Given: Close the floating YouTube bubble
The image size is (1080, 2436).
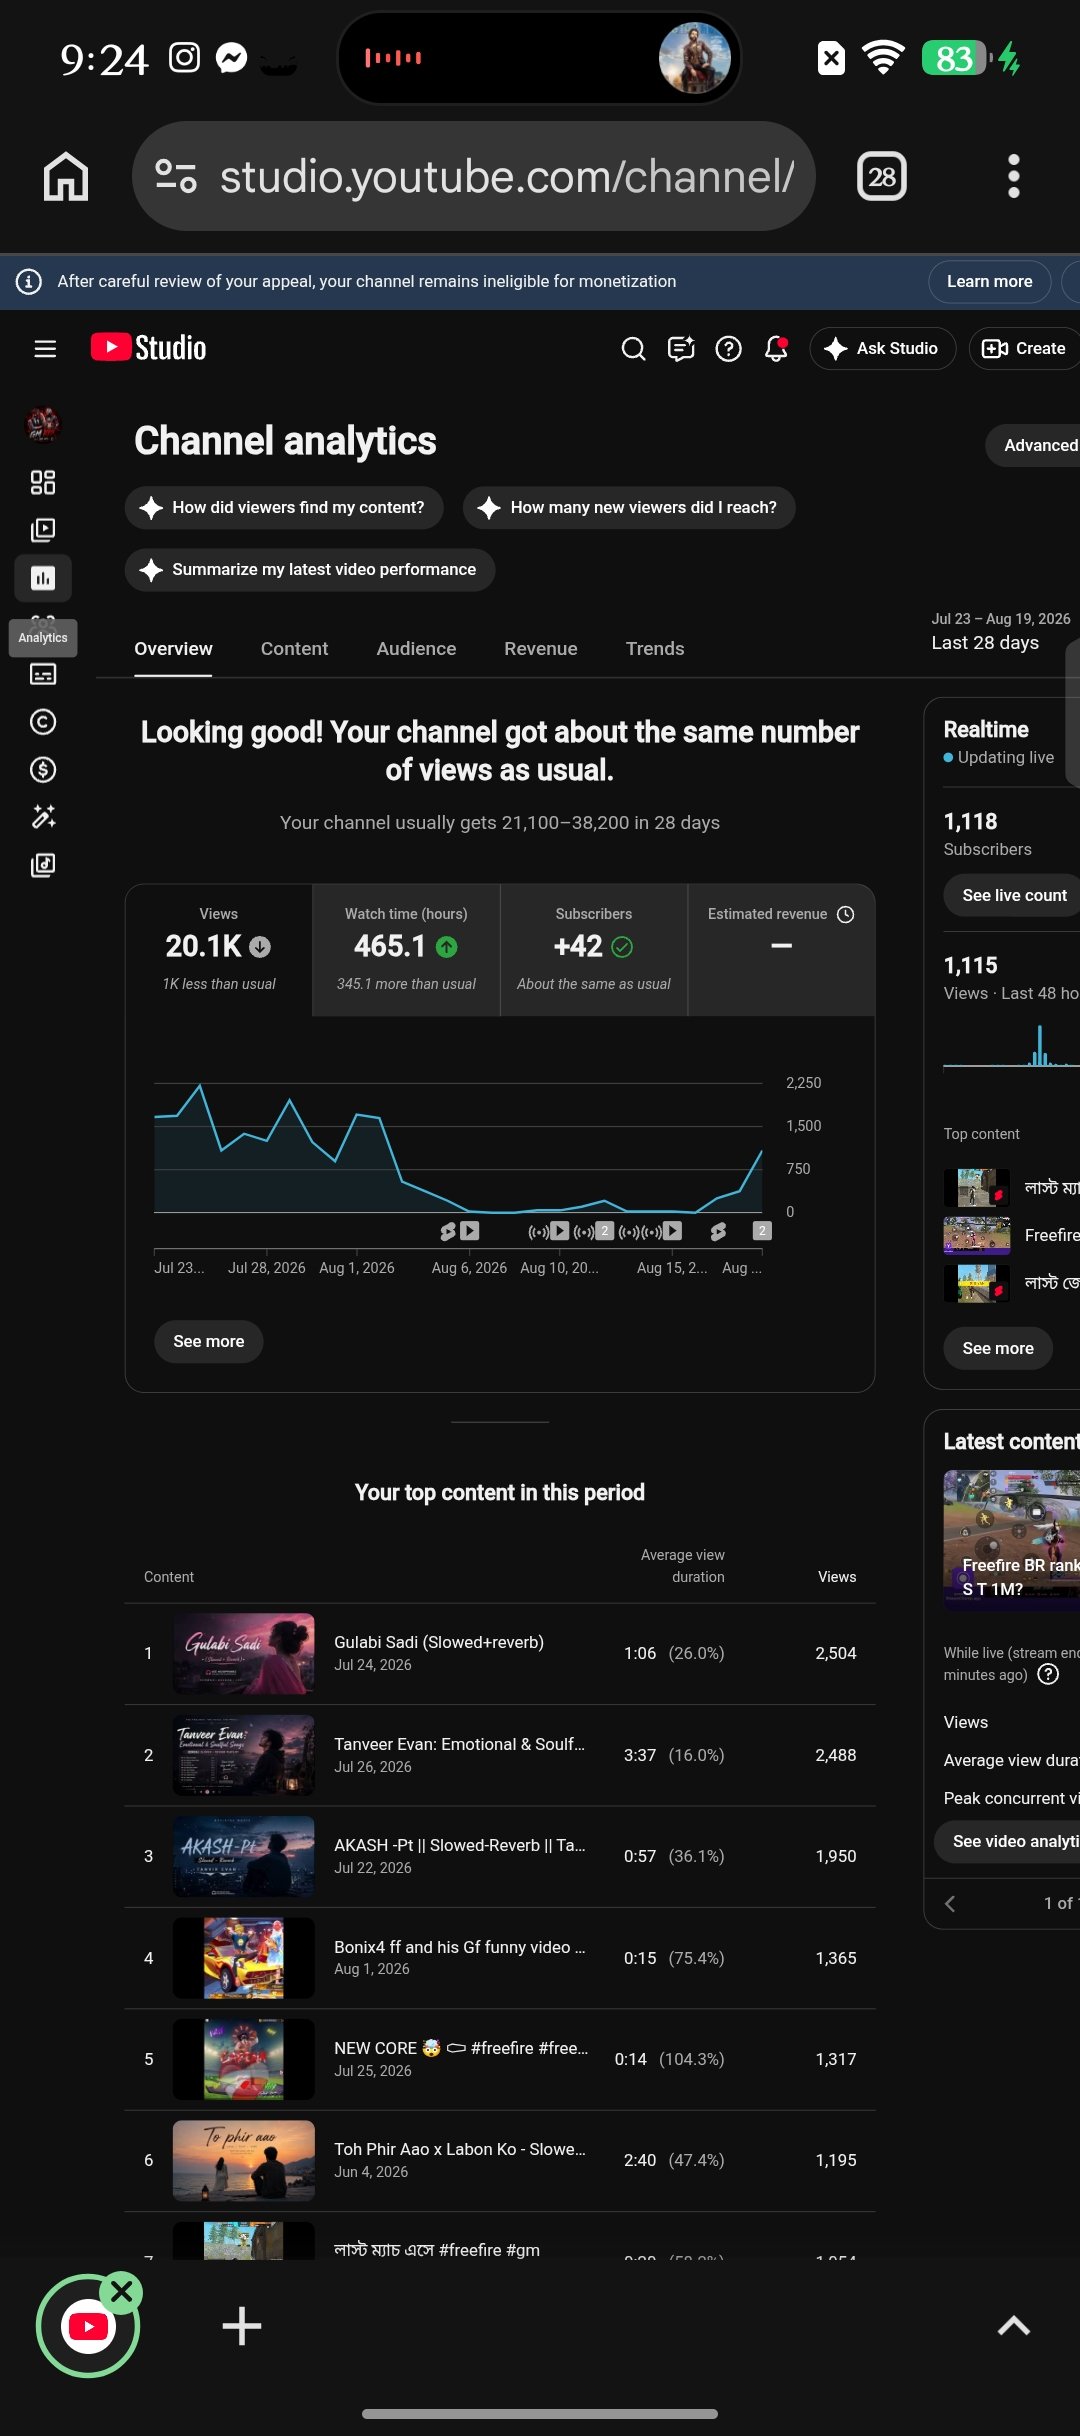Looking at the screenshot, I should pyautogui.click(x=122, y=2291).
